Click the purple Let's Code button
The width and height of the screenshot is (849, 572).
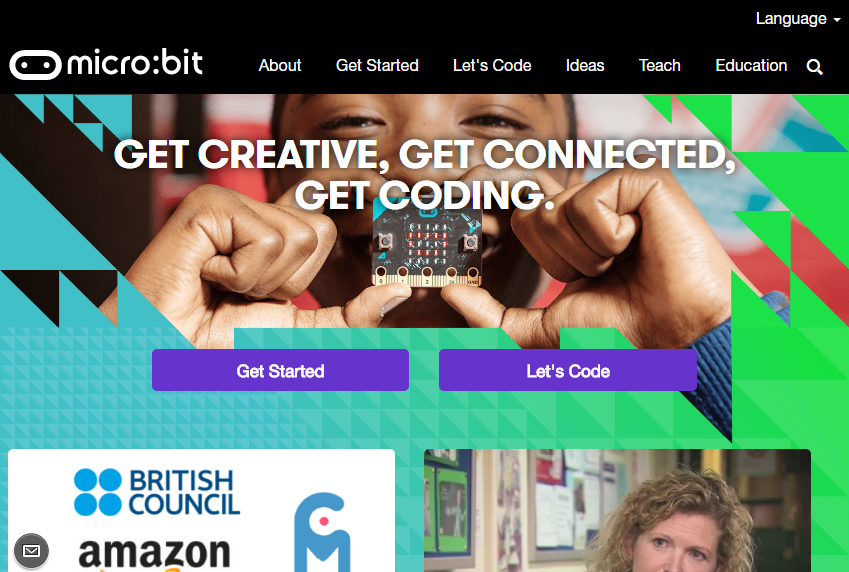tap(568, 370)
